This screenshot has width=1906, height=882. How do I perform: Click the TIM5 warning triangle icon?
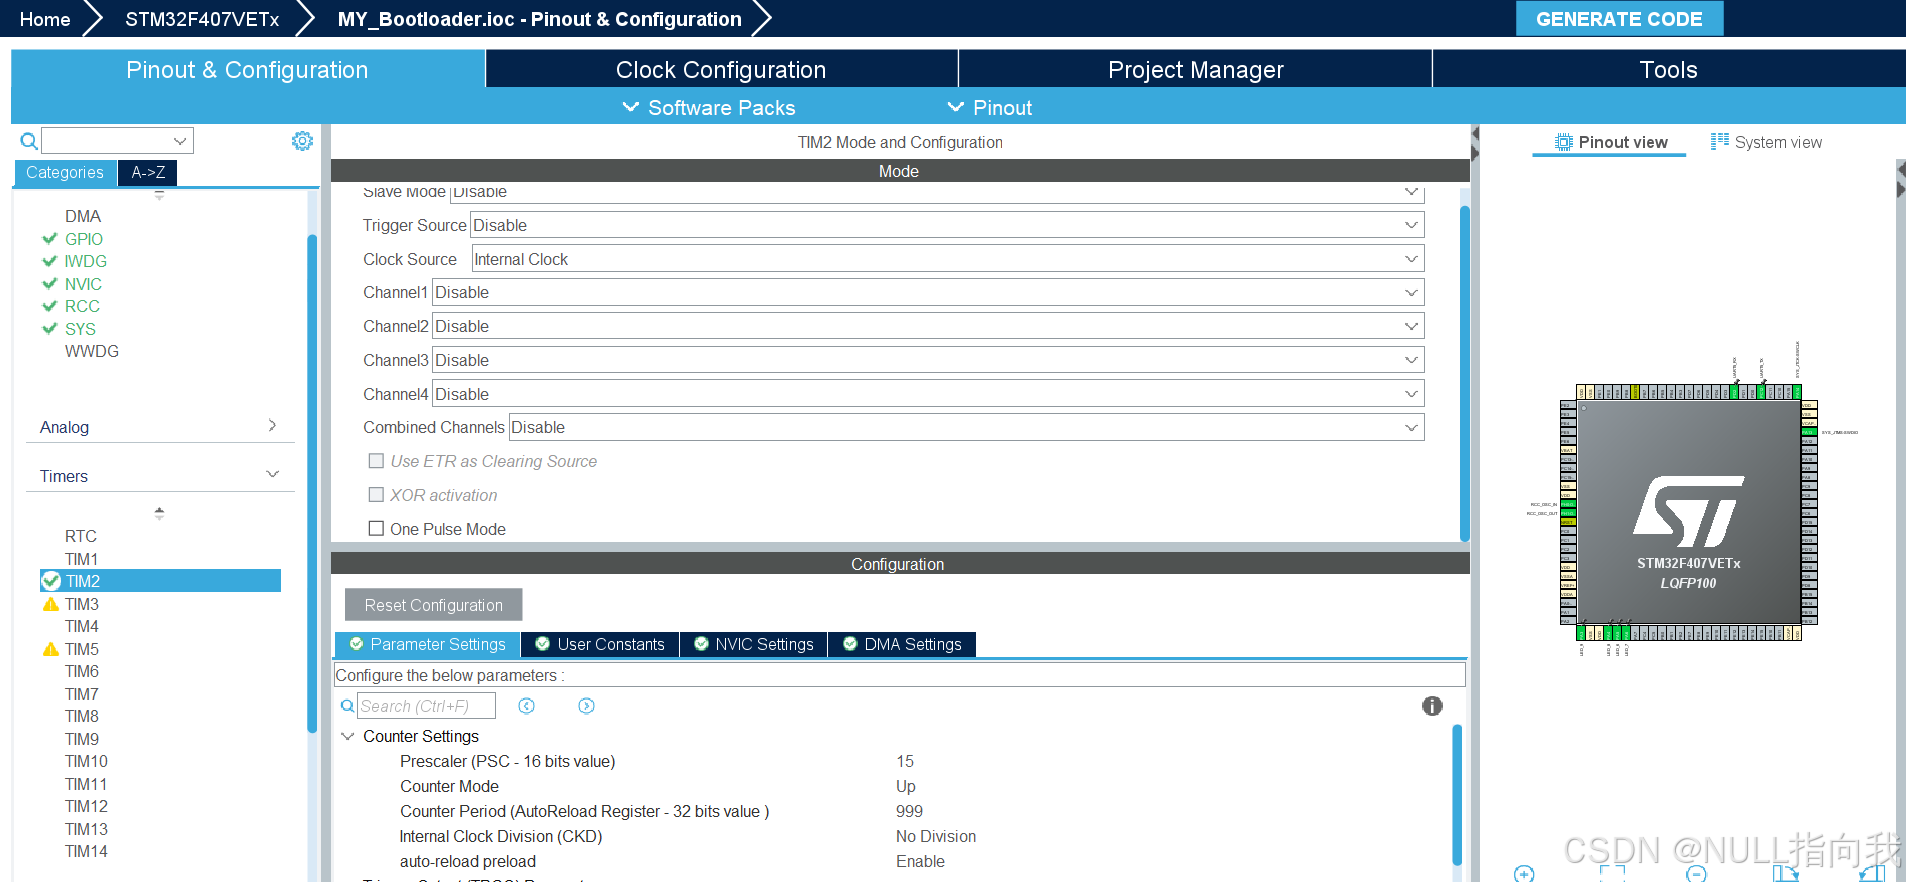(x=51, y=649)
